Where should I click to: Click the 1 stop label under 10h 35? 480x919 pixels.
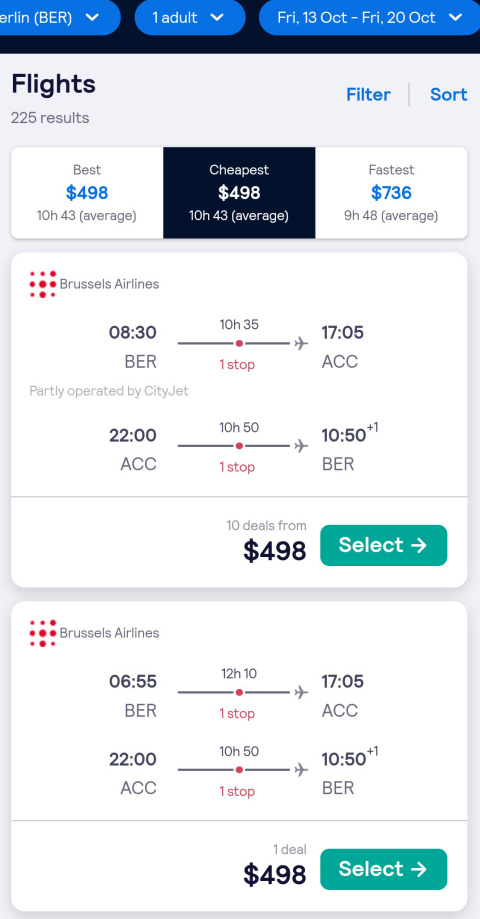pyautogui.click(x=237, y=365)
